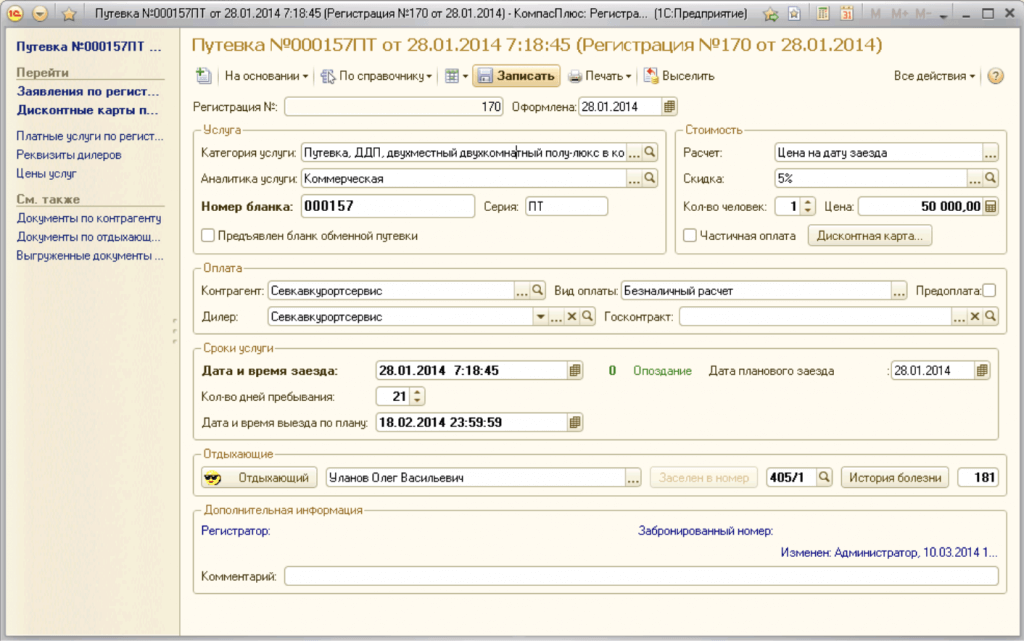Open calendar for Дата и время выезда
The width and height of the screenshot is (1024, 641).
(x=575, y=422)
